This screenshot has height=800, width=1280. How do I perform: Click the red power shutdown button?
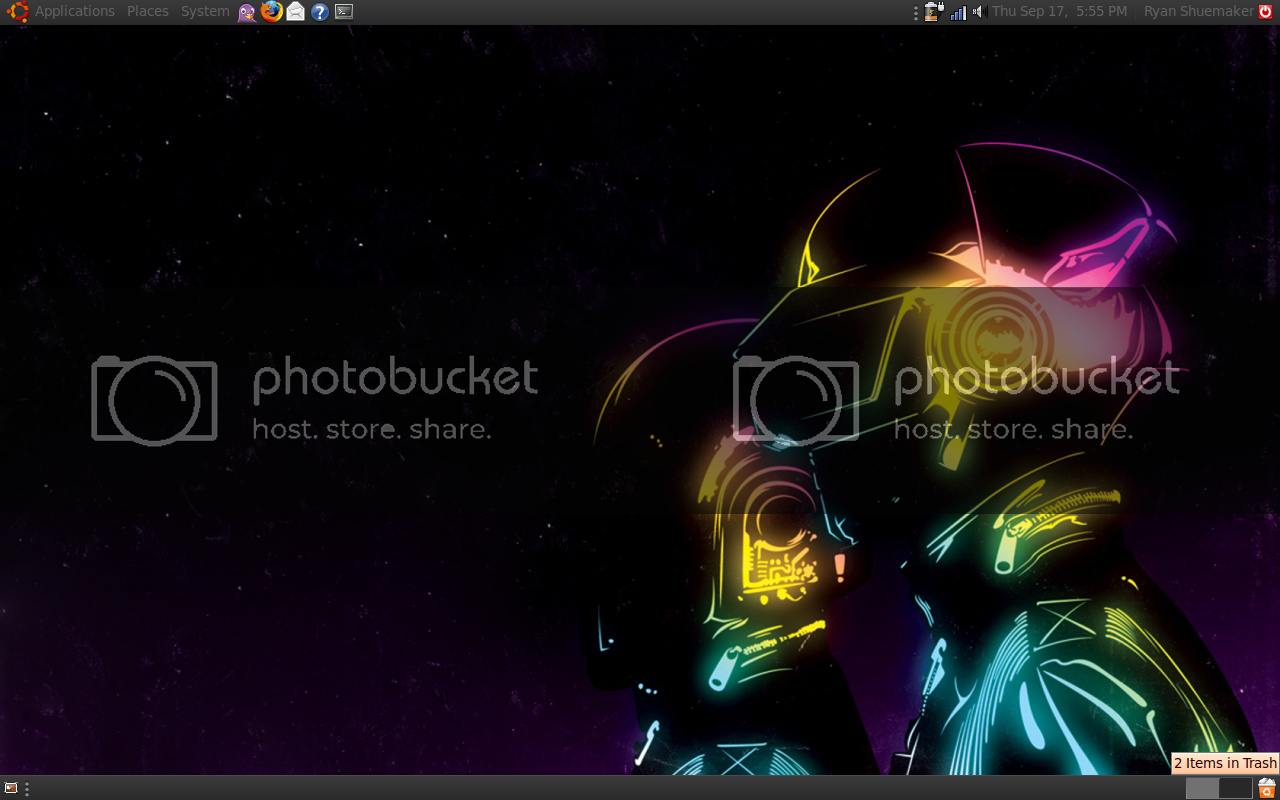1265,12
